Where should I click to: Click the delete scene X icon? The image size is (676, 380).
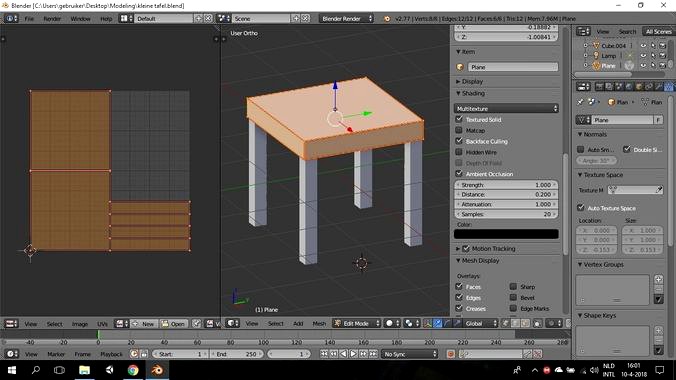coord(306,19)
